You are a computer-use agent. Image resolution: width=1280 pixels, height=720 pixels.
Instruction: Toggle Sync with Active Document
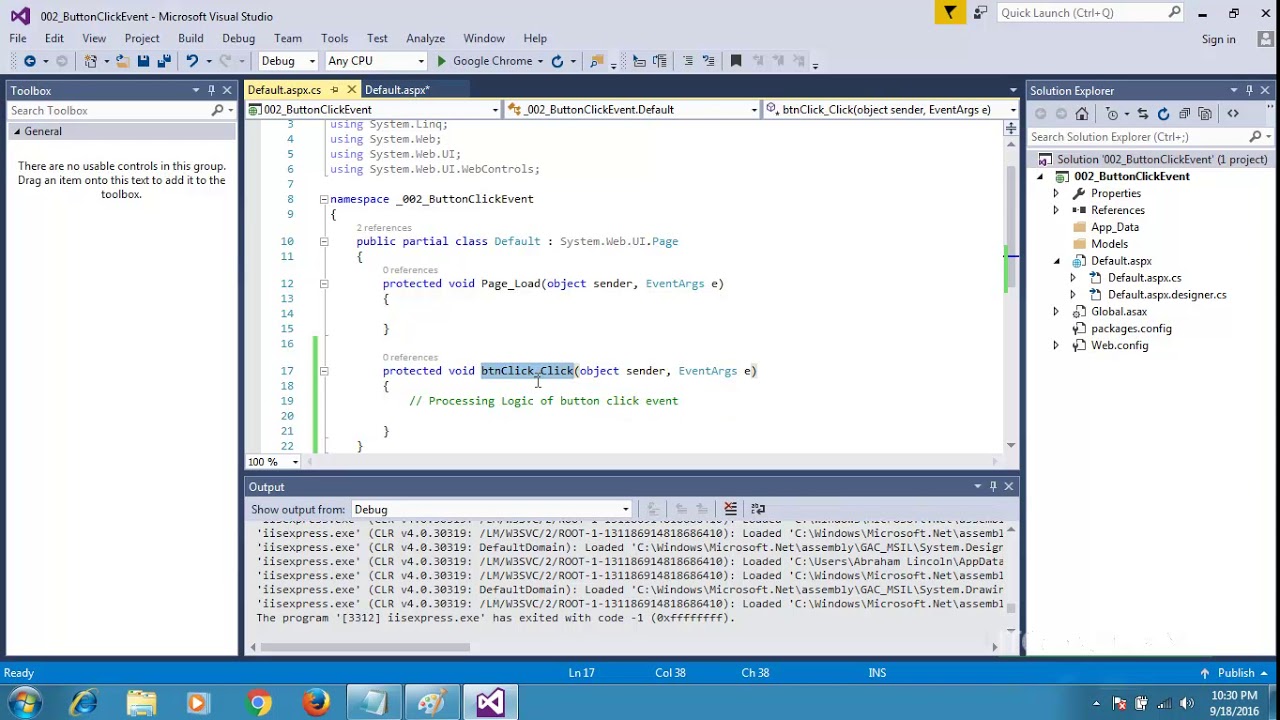coord(1143,114)
